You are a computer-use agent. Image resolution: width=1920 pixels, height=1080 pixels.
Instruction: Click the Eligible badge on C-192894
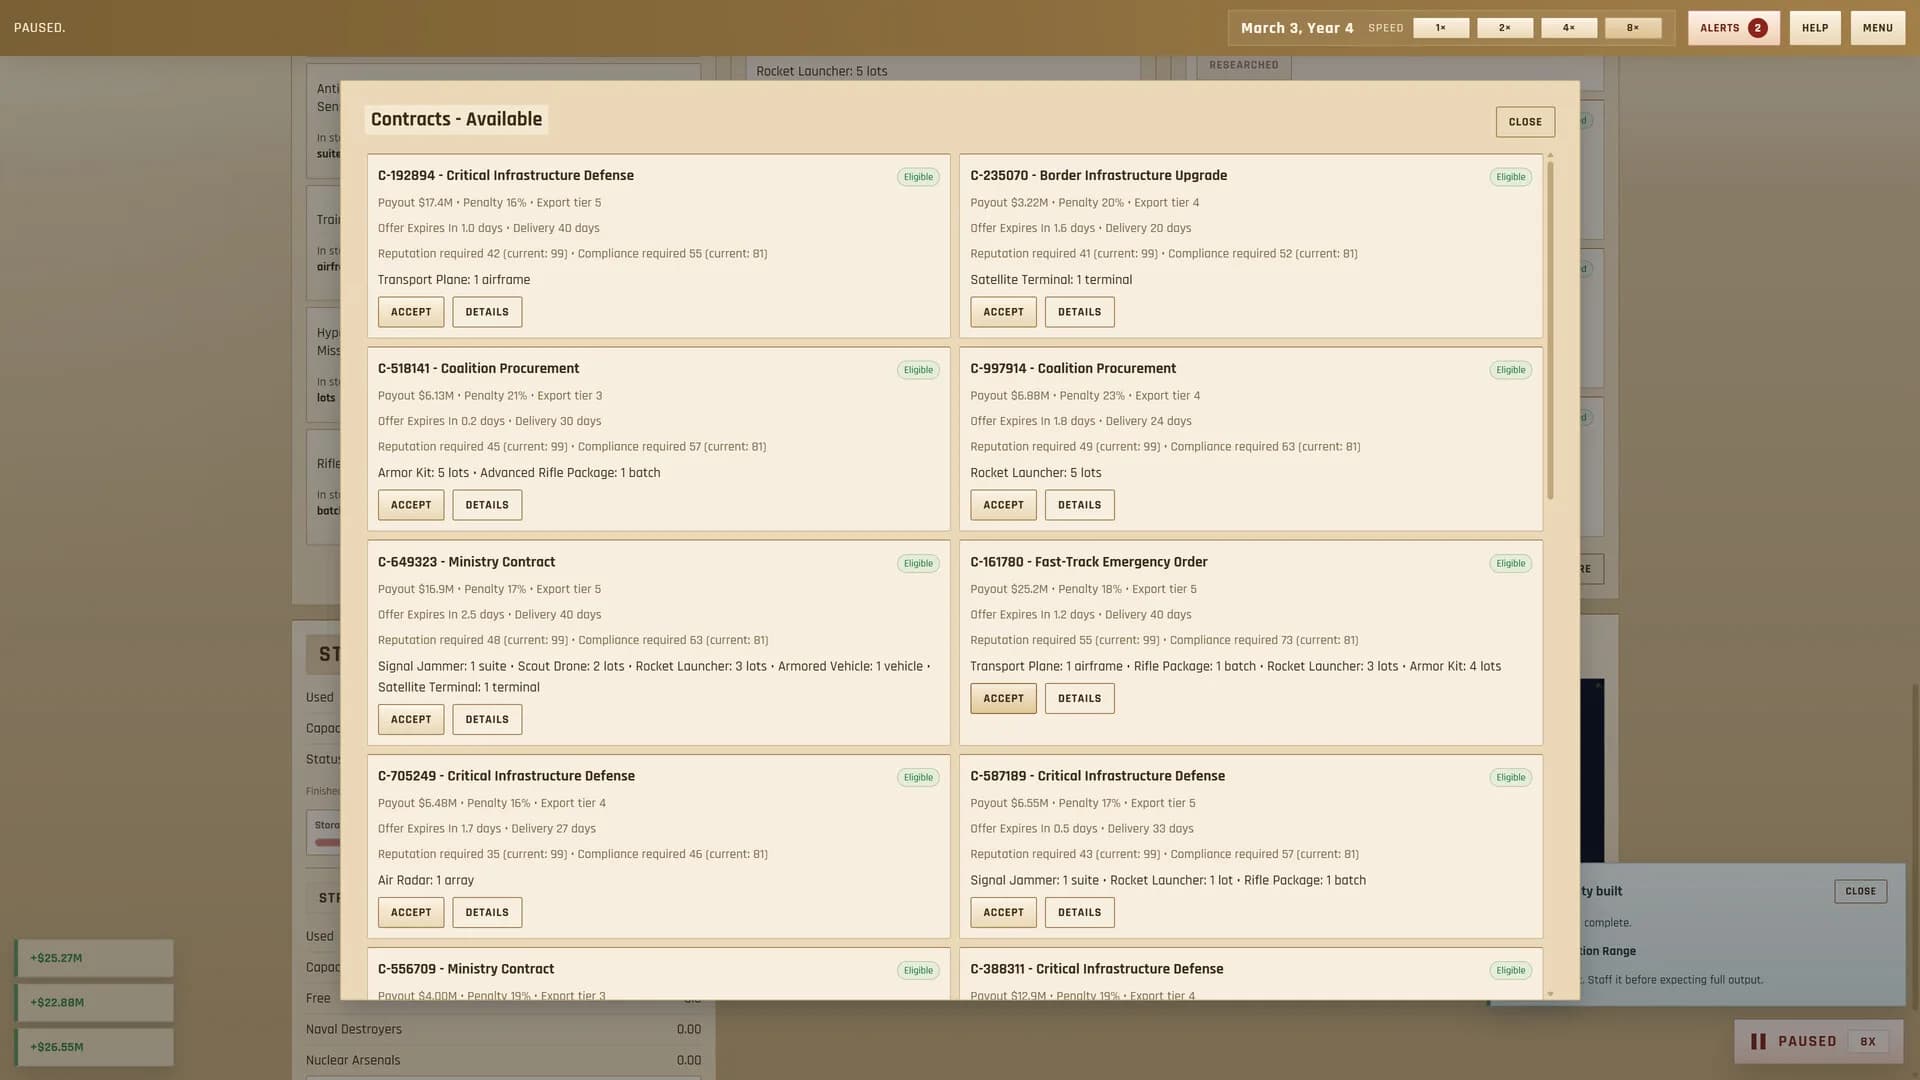(918, 177)
